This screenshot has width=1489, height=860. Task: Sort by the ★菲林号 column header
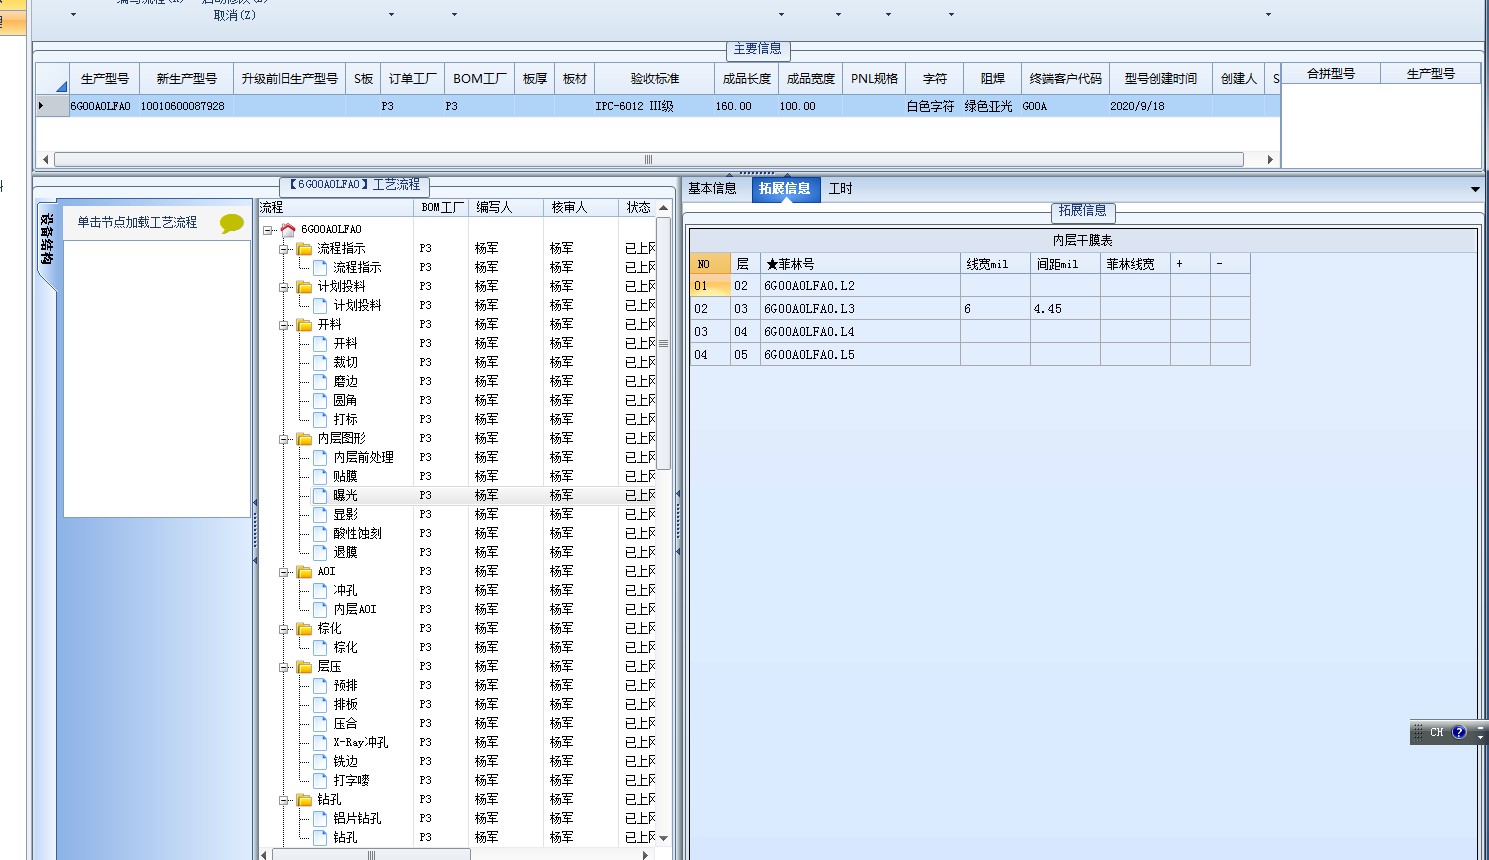point(860,264)
